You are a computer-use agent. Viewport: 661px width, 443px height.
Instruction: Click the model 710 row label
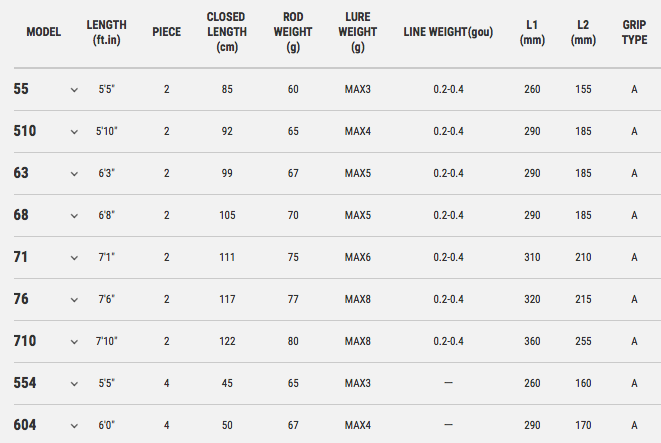tap(25, 341)
